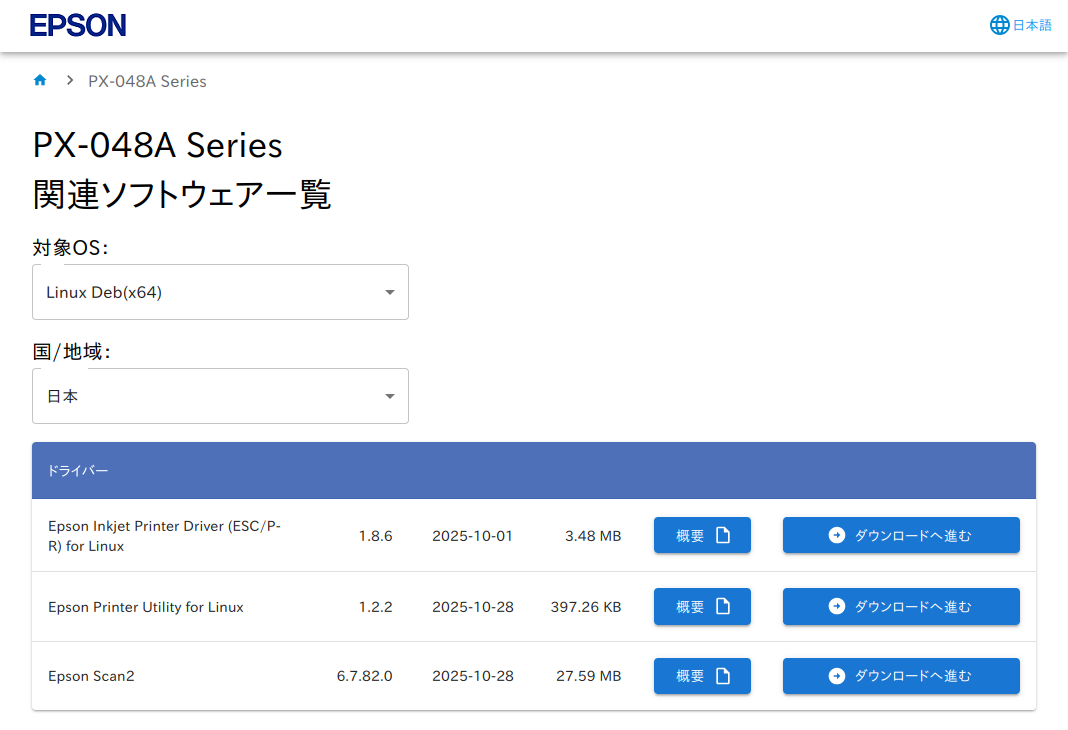Click document icon for Epson Scan2 overview
The height and width of the screenshot is (730, 1068).
coord(723,676)
